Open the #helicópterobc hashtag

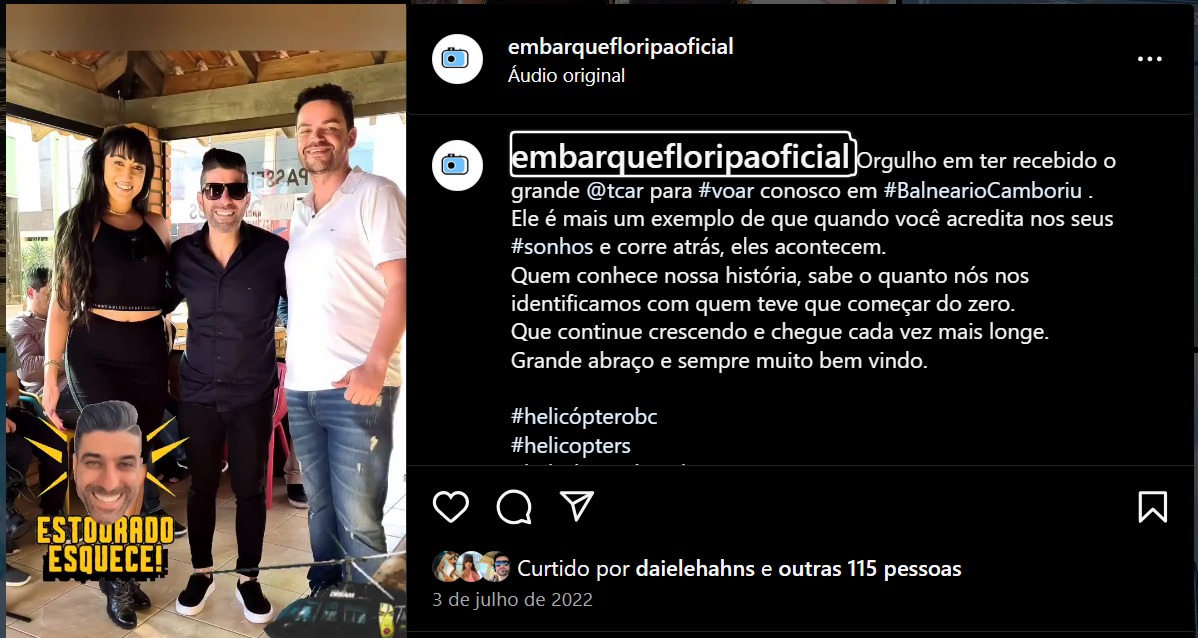[x=584, y=417]
